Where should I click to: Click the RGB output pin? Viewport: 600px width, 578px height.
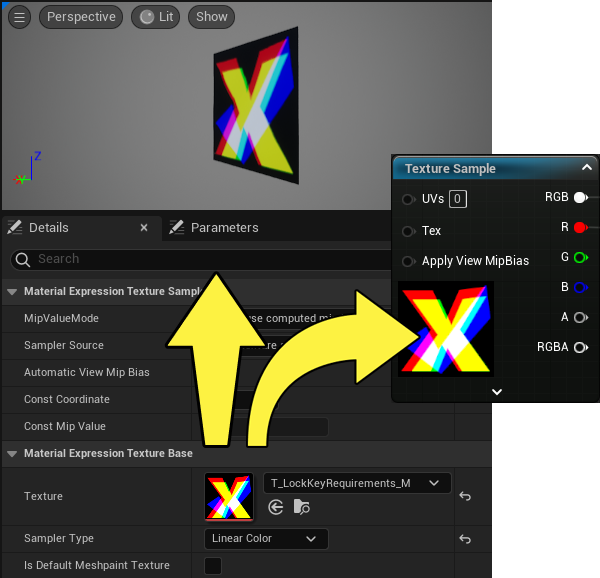[581, 197]
